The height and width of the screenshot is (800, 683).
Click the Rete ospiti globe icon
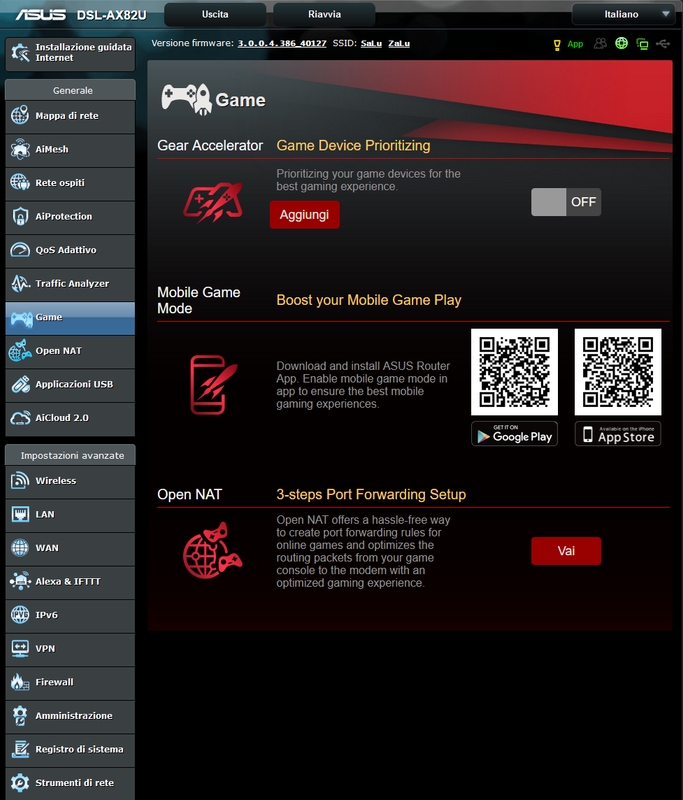20,182
